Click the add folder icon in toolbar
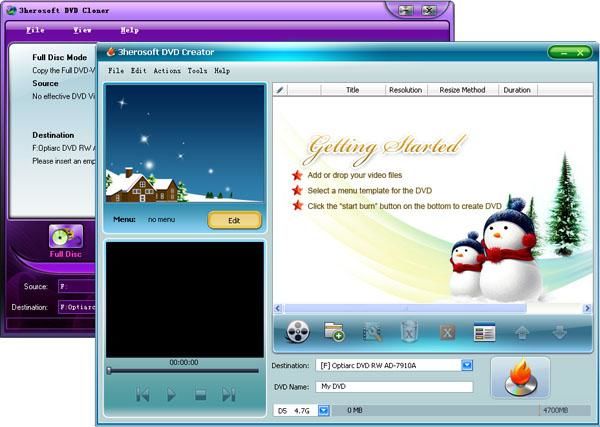The height and width of the screenshot is (427, 600). (x=334, y=331)
